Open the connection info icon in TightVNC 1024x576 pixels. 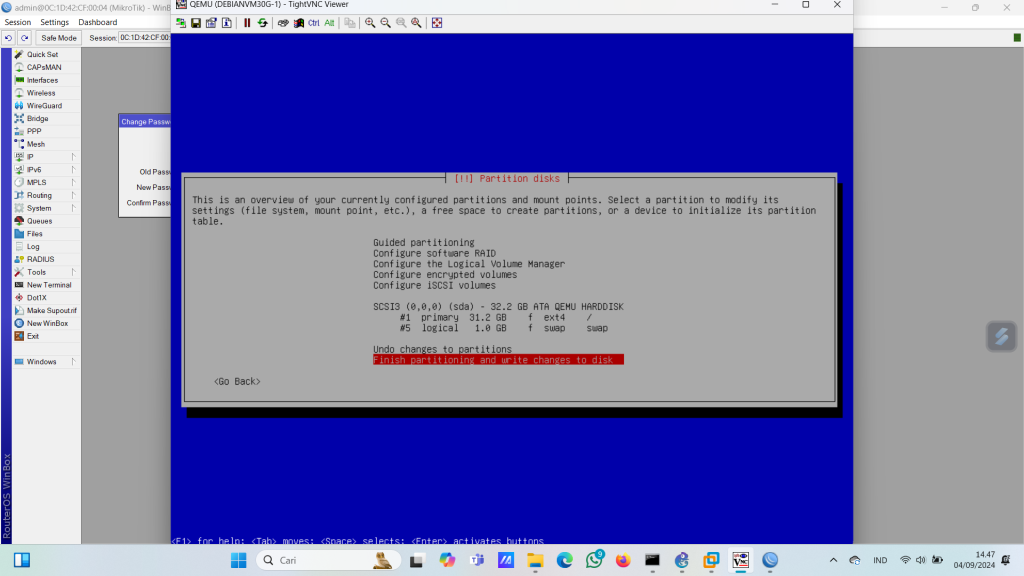pyautogui.click(x=226, y=23)
